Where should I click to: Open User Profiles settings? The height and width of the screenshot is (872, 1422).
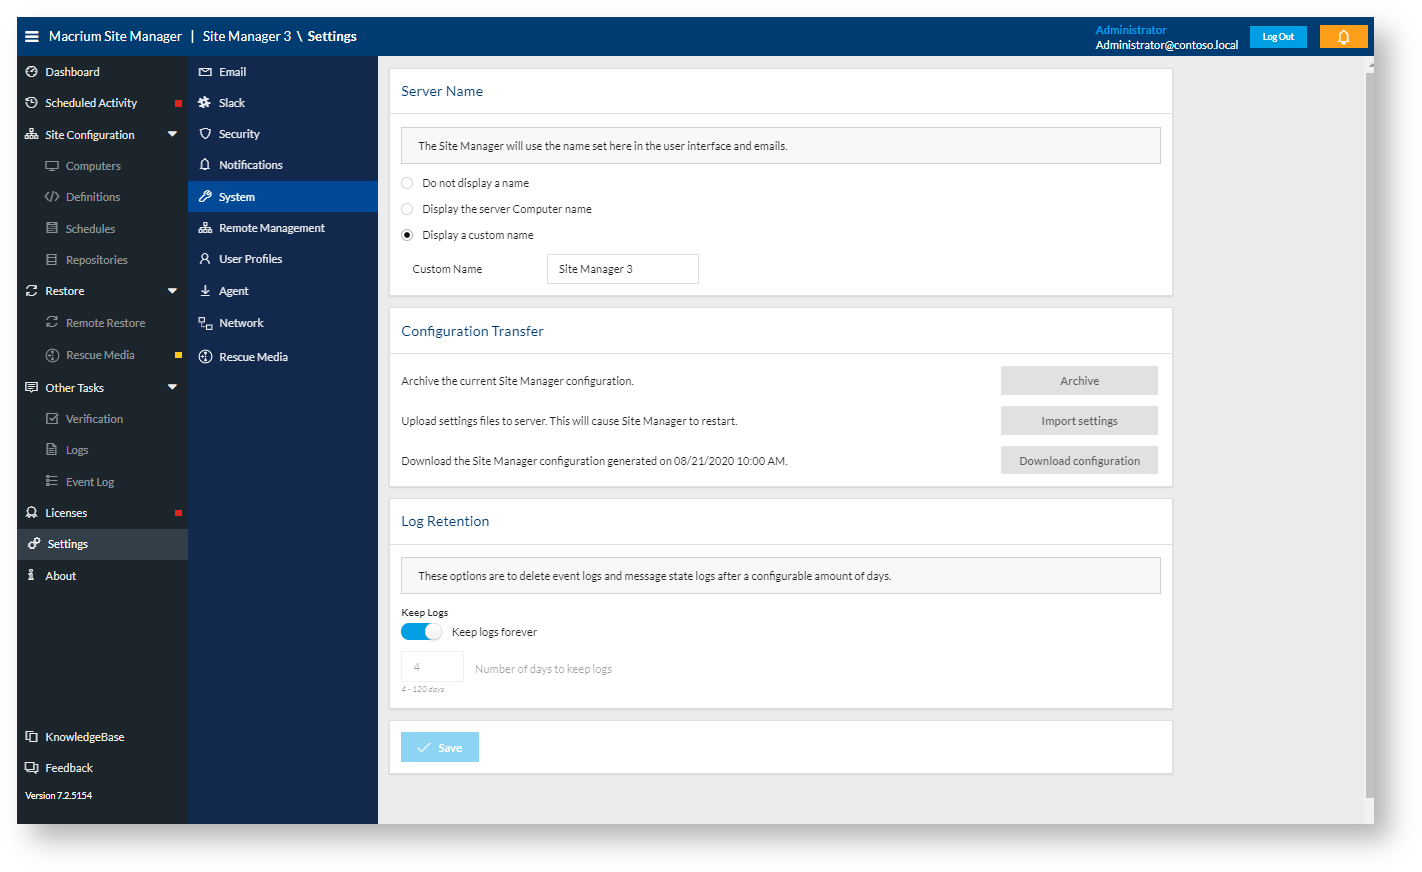tap(283, 259)
